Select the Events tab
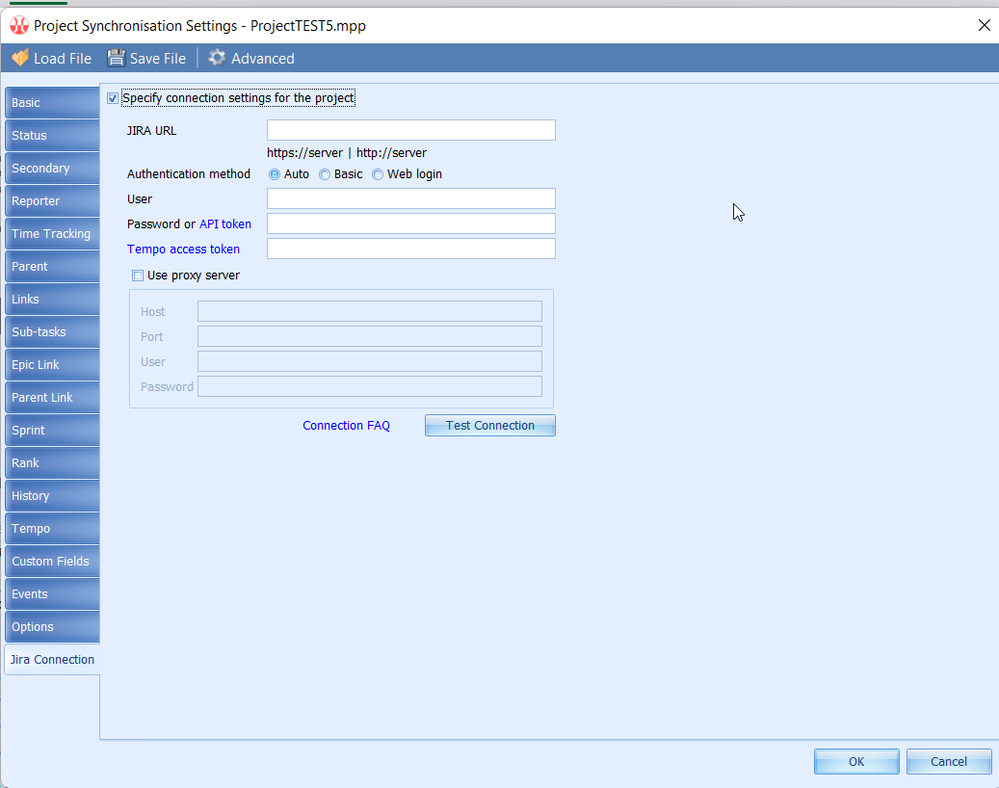The height and width of the screenshot is (788, 999). click(x=52, y=594)
